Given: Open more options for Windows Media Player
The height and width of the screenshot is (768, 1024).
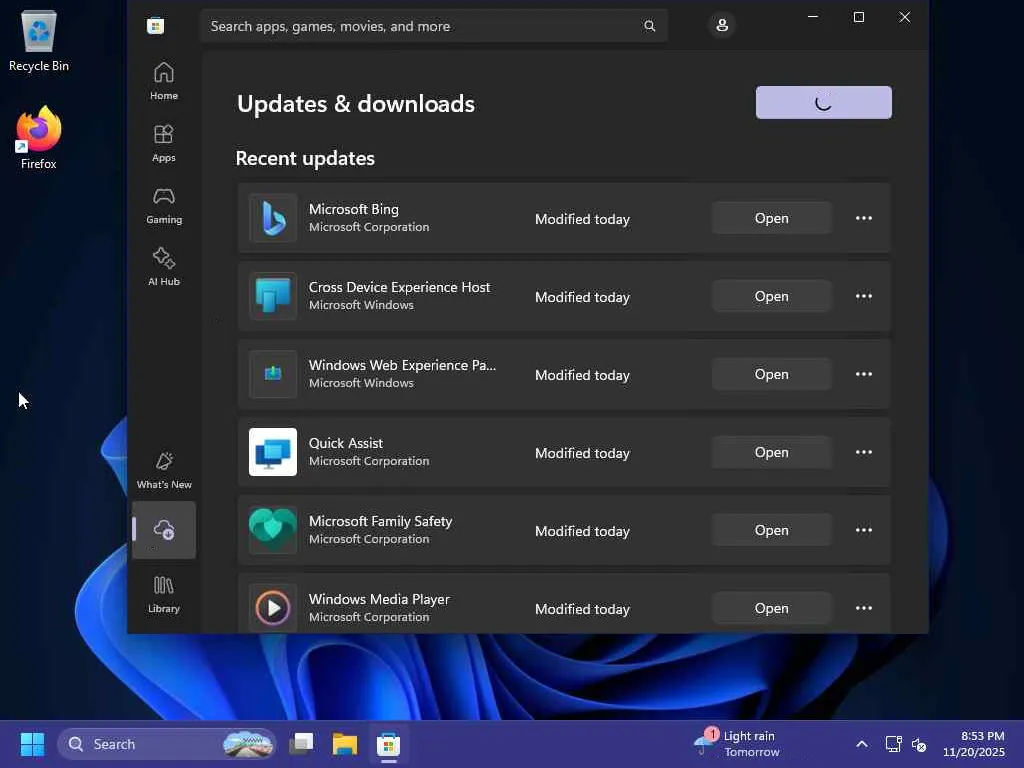Looking at the screenshot, I should [863, 608].
